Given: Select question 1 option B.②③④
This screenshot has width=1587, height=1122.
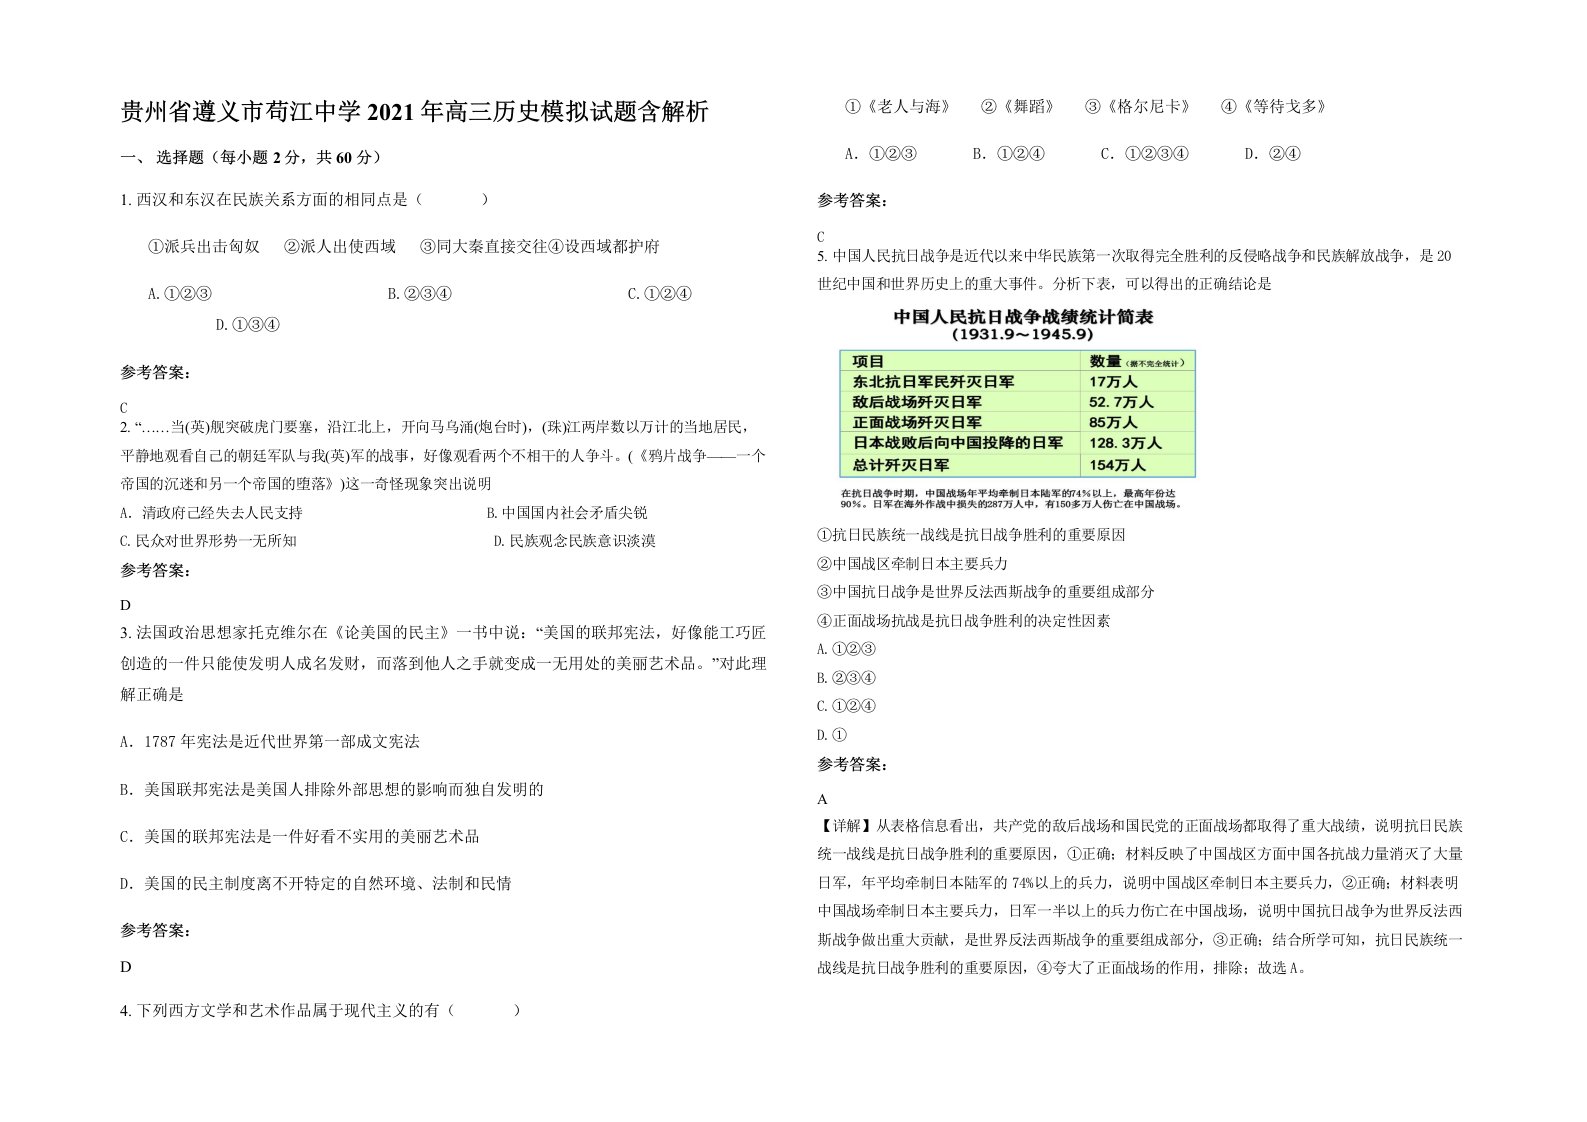Looking at the screenshot, I should [x=420, y=294].
